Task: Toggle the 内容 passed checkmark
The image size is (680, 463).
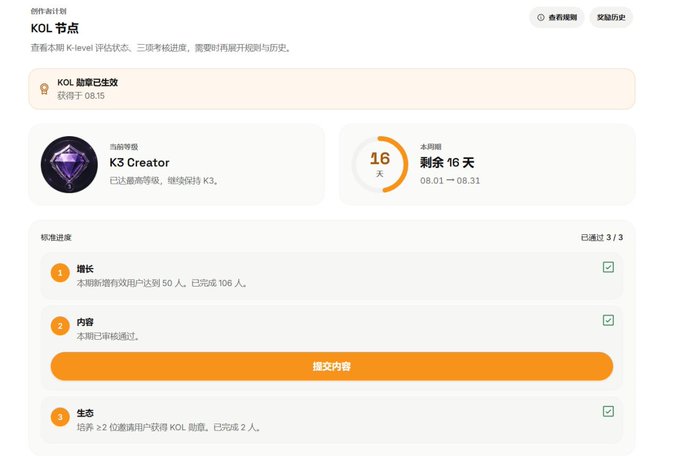Action: [x=608, y=320]
